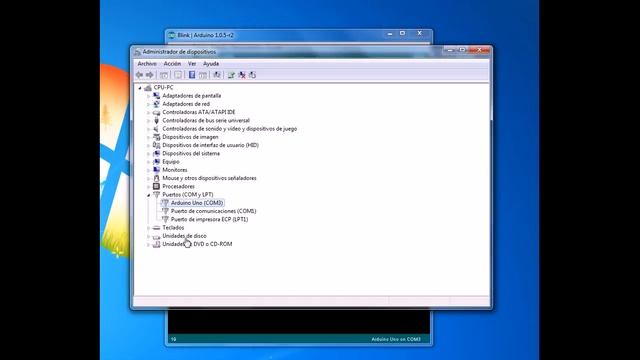Select Puerto de impresora ECP (LPT1) label
Screen dimensions: 640x360
click(209, 219)
